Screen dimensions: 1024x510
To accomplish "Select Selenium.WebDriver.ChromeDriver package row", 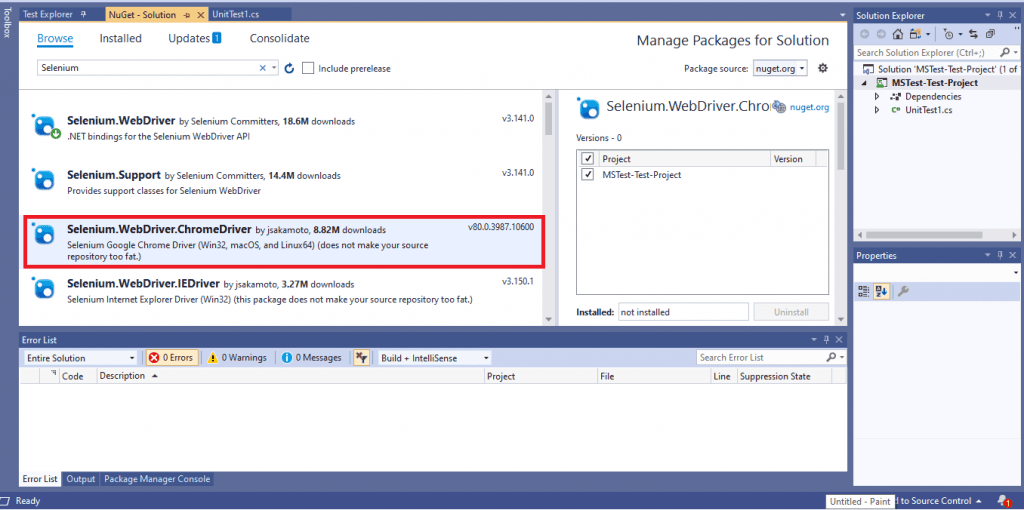I will pos(283,243).
